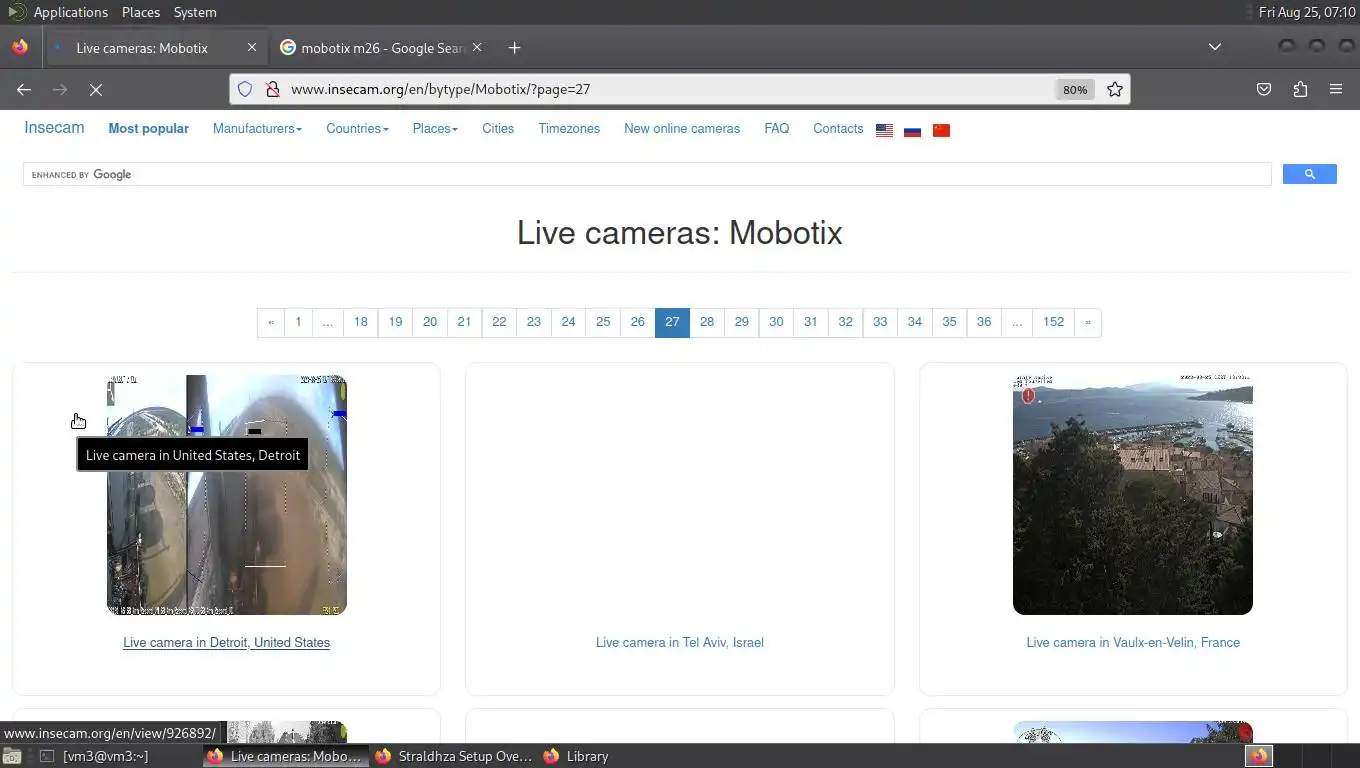This screenshot has height=768, width=1360.
Task: Stop loading the page
Action: [96, 89]
